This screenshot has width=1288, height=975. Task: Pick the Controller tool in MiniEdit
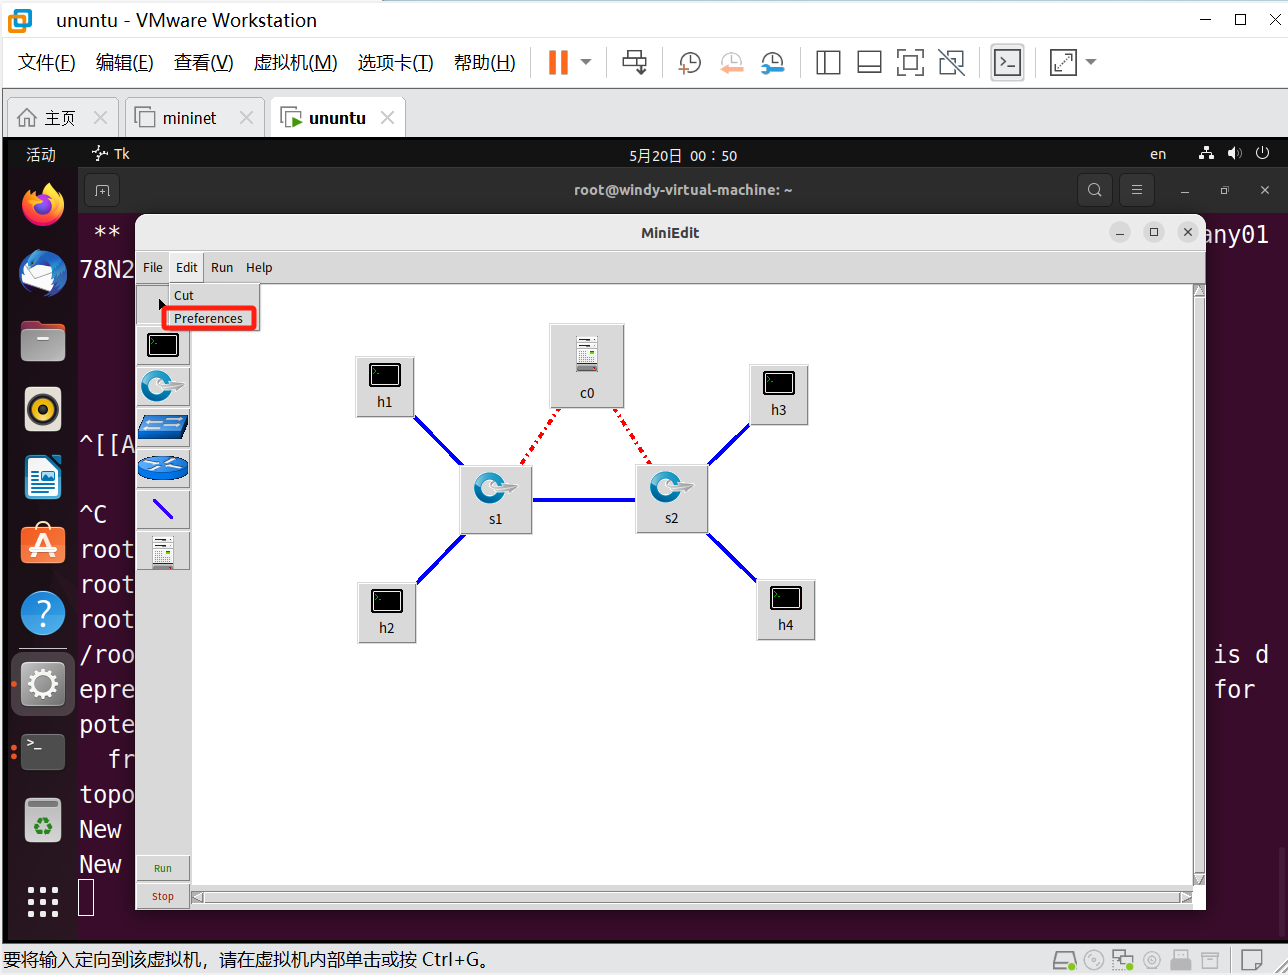(163, 549)
